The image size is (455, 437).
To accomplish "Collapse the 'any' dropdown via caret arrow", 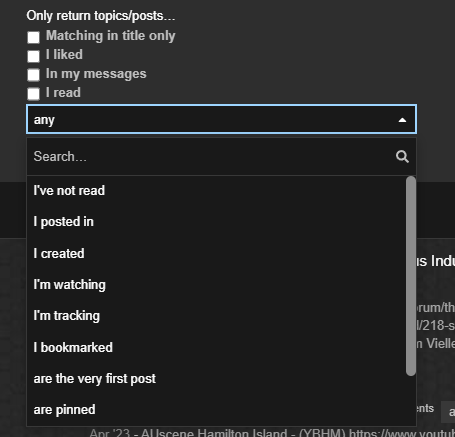I will point(402,120).
